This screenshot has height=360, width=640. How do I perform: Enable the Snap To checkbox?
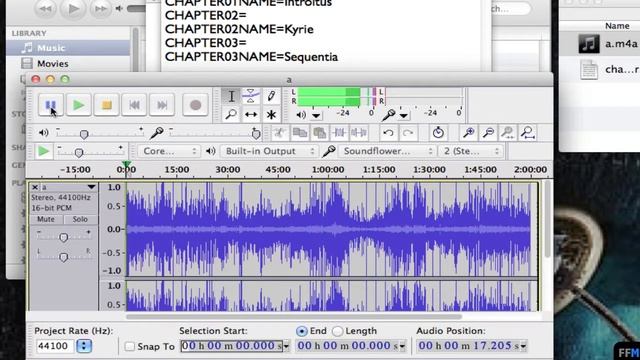[129, 347]
